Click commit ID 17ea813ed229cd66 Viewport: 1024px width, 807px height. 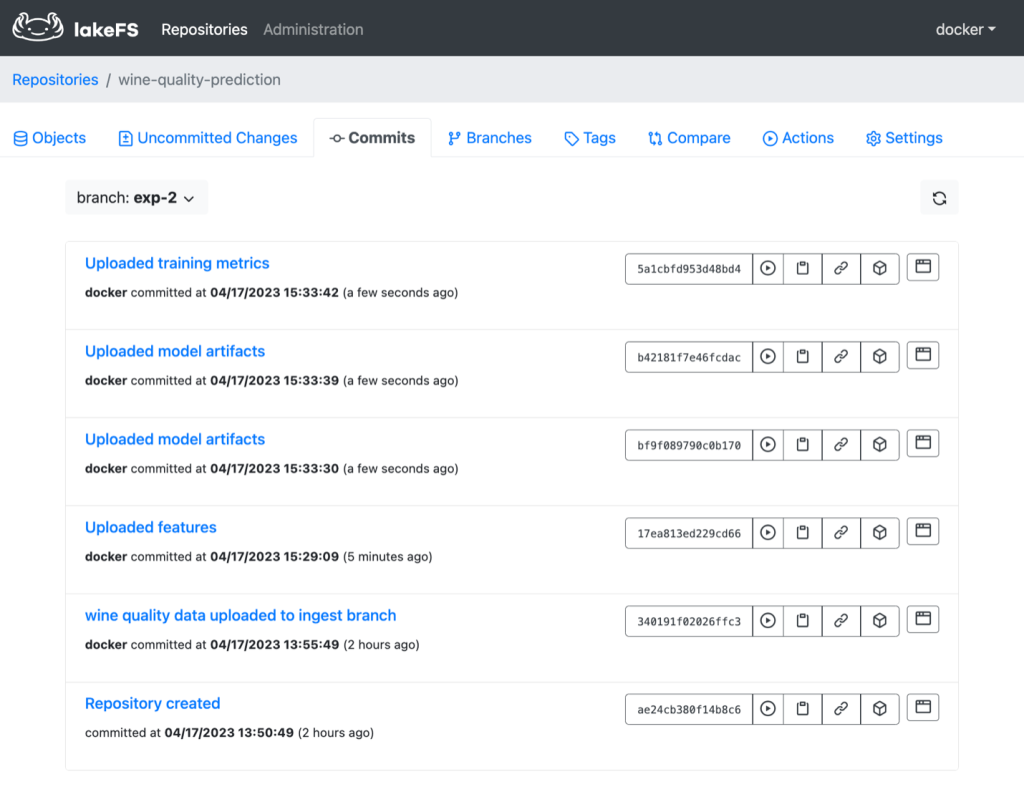pos(689,533)
